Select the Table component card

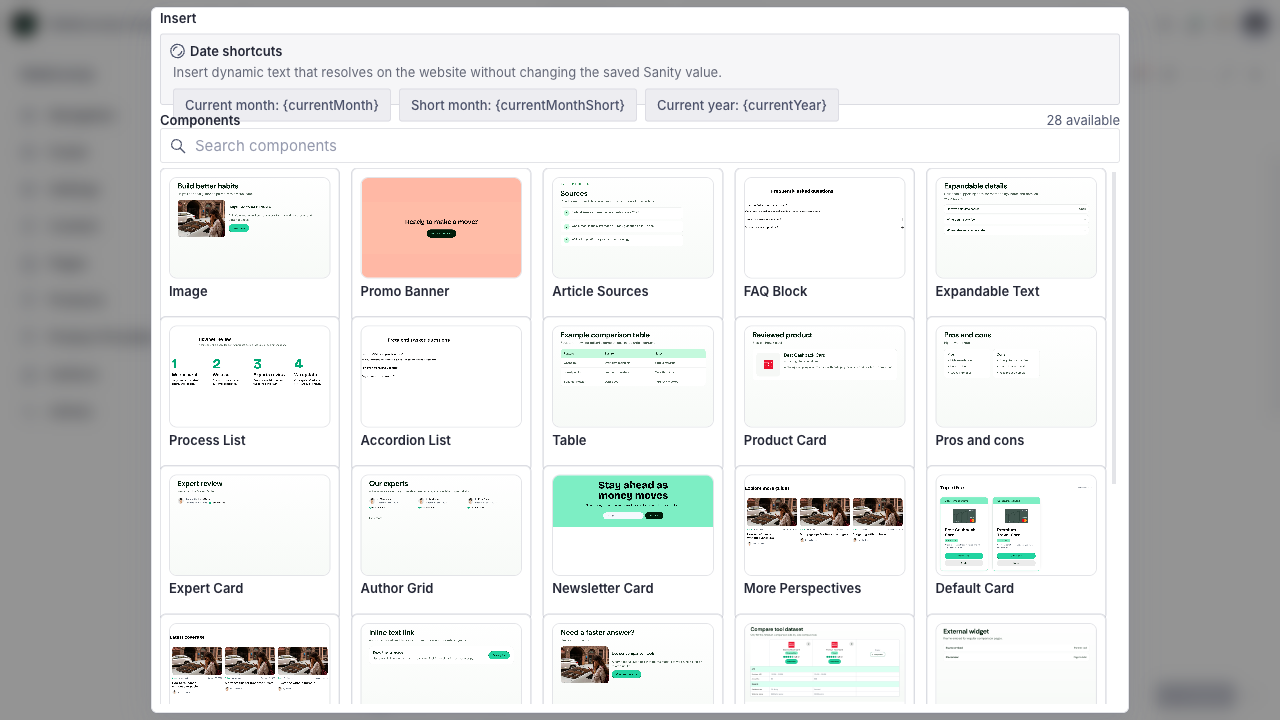pyautogui.click(x=633, y=391)
